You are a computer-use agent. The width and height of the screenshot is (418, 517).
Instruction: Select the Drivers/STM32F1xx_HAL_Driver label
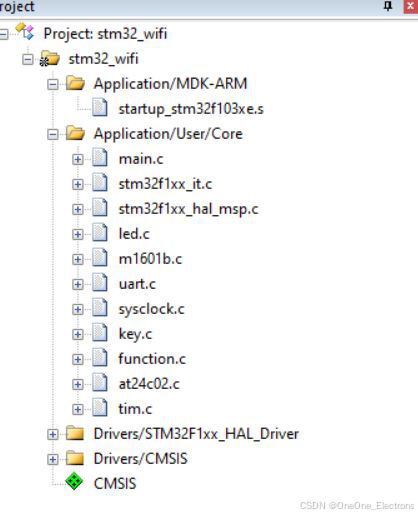point(196,434)
